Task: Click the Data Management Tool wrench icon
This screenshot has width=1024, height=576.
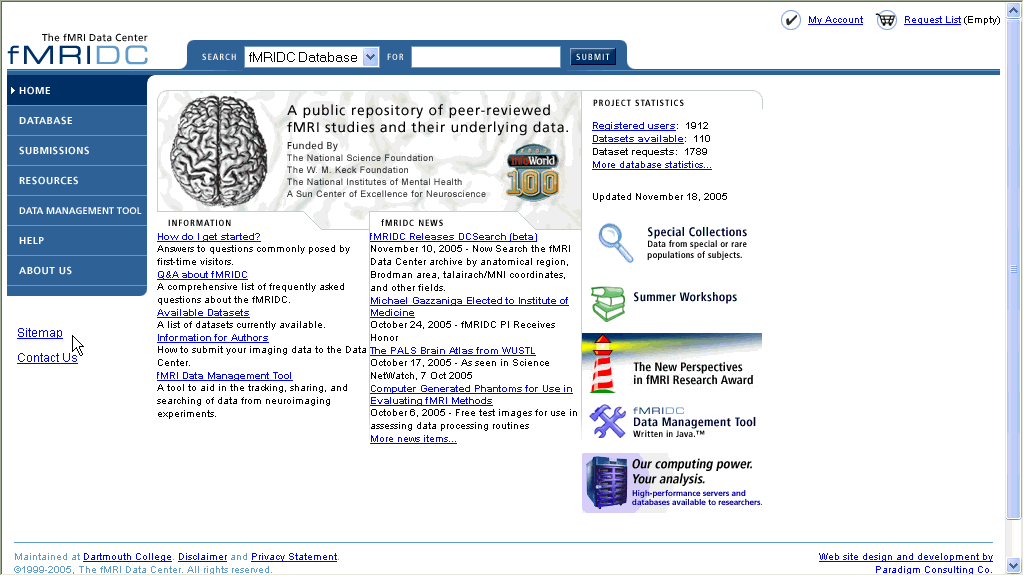Action: pyautogui.click(x=608, y=422)
